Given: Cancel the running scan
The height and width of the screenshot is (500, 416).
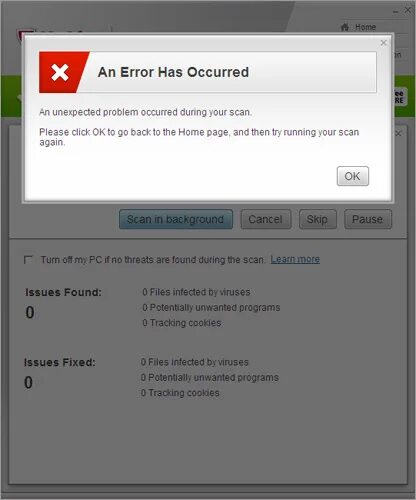Looking at the screenshot, I should 266,219.
